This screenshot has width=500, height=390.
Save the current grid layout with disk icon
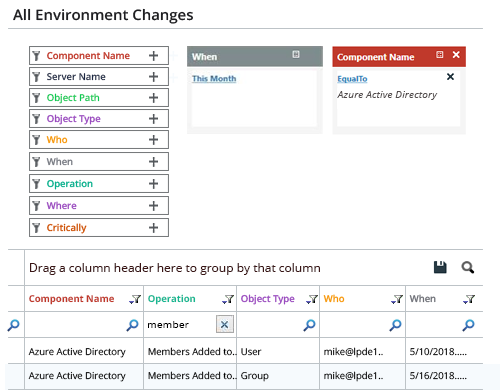[440, 267]
